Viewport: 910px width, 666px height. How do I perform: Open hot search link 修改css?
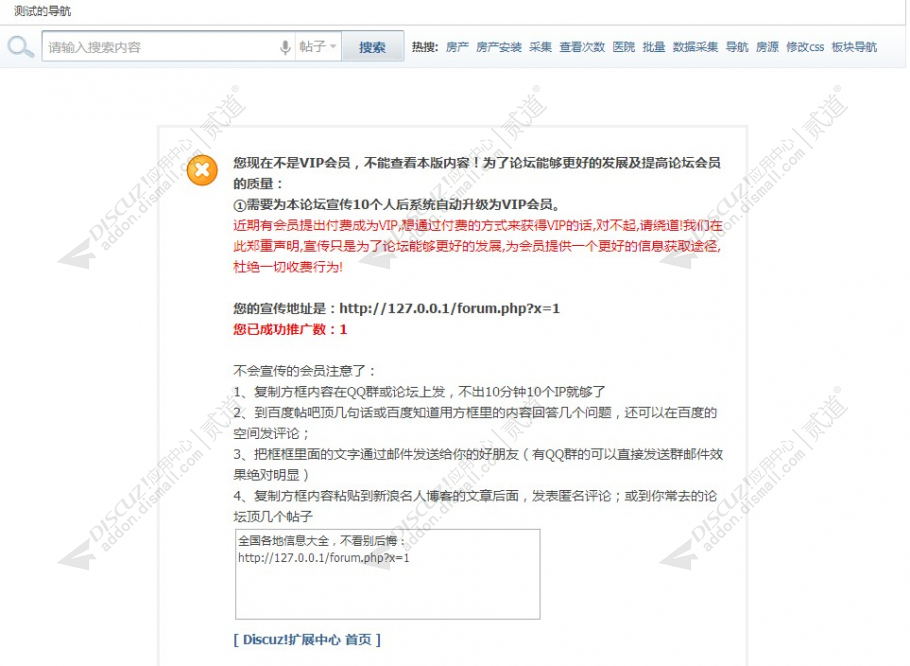point(805,47)
